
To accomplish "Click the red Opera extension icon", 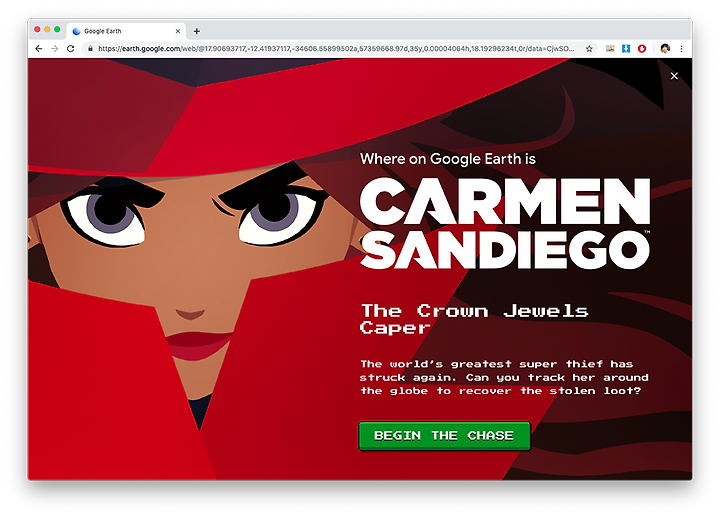I will [642, 49].
